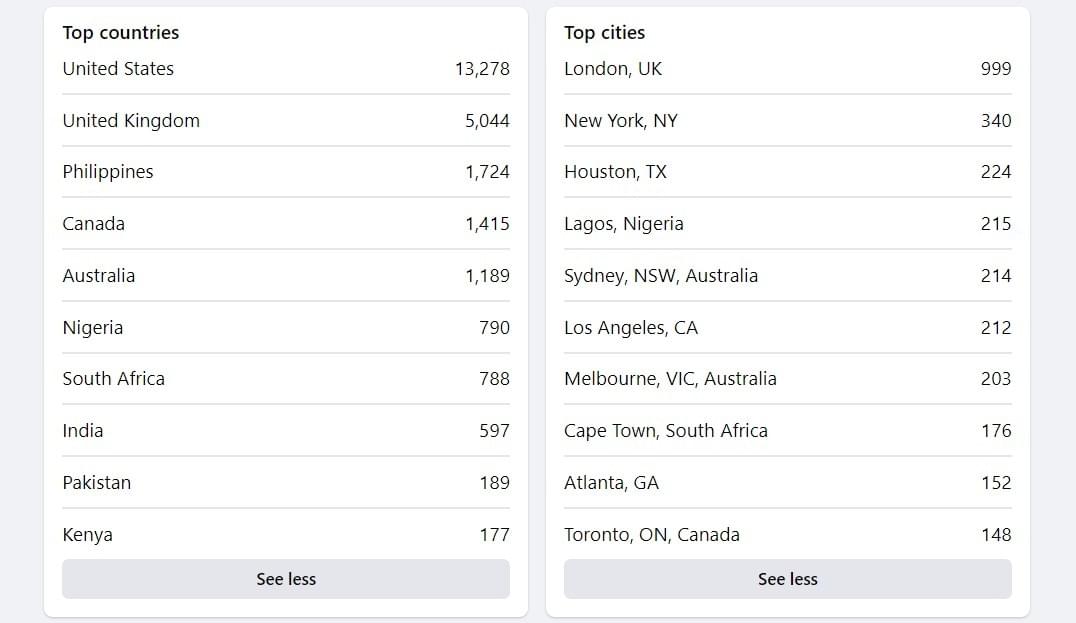Click the New York, NY row

787,120
